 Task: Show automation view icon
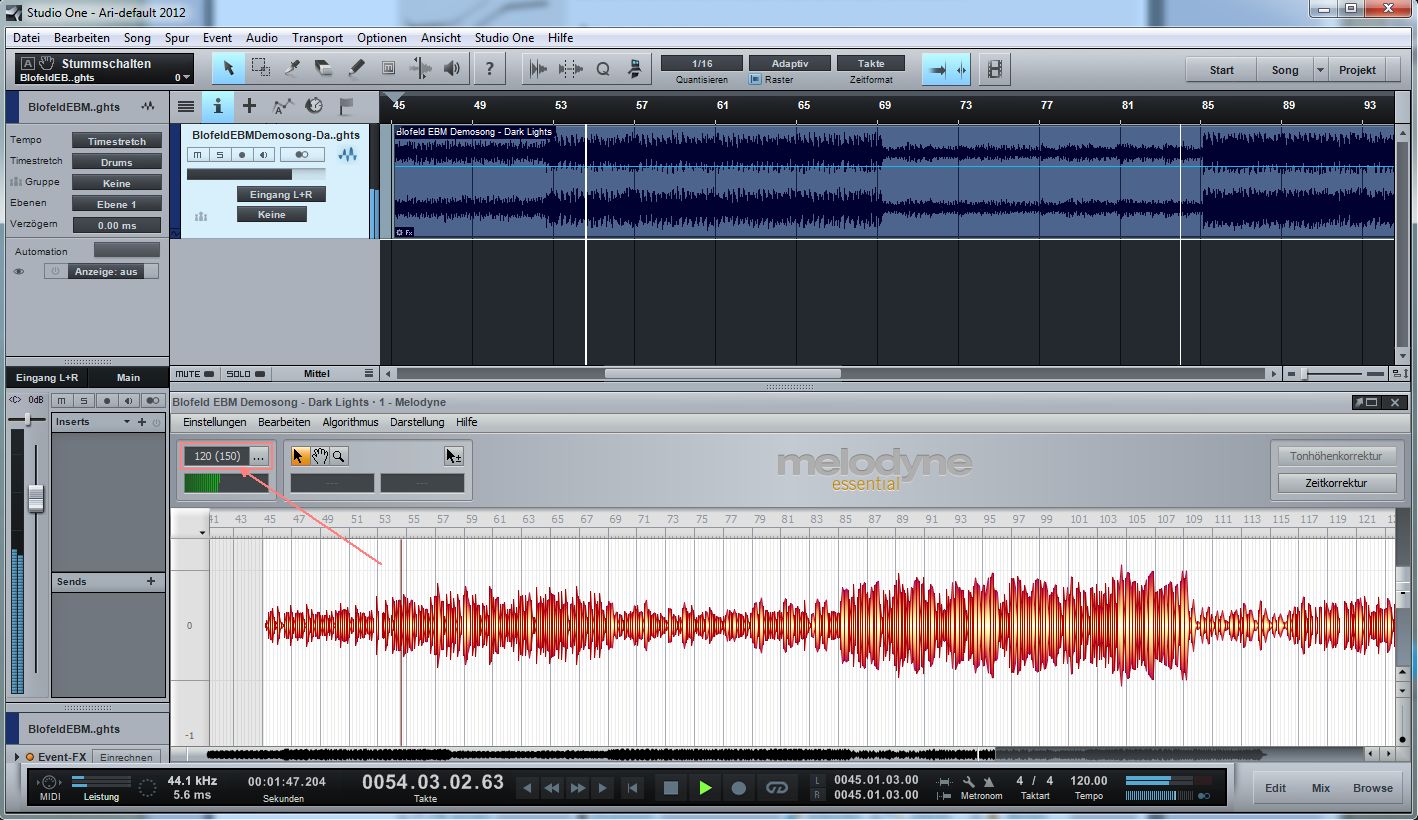[x=282, y=105]
